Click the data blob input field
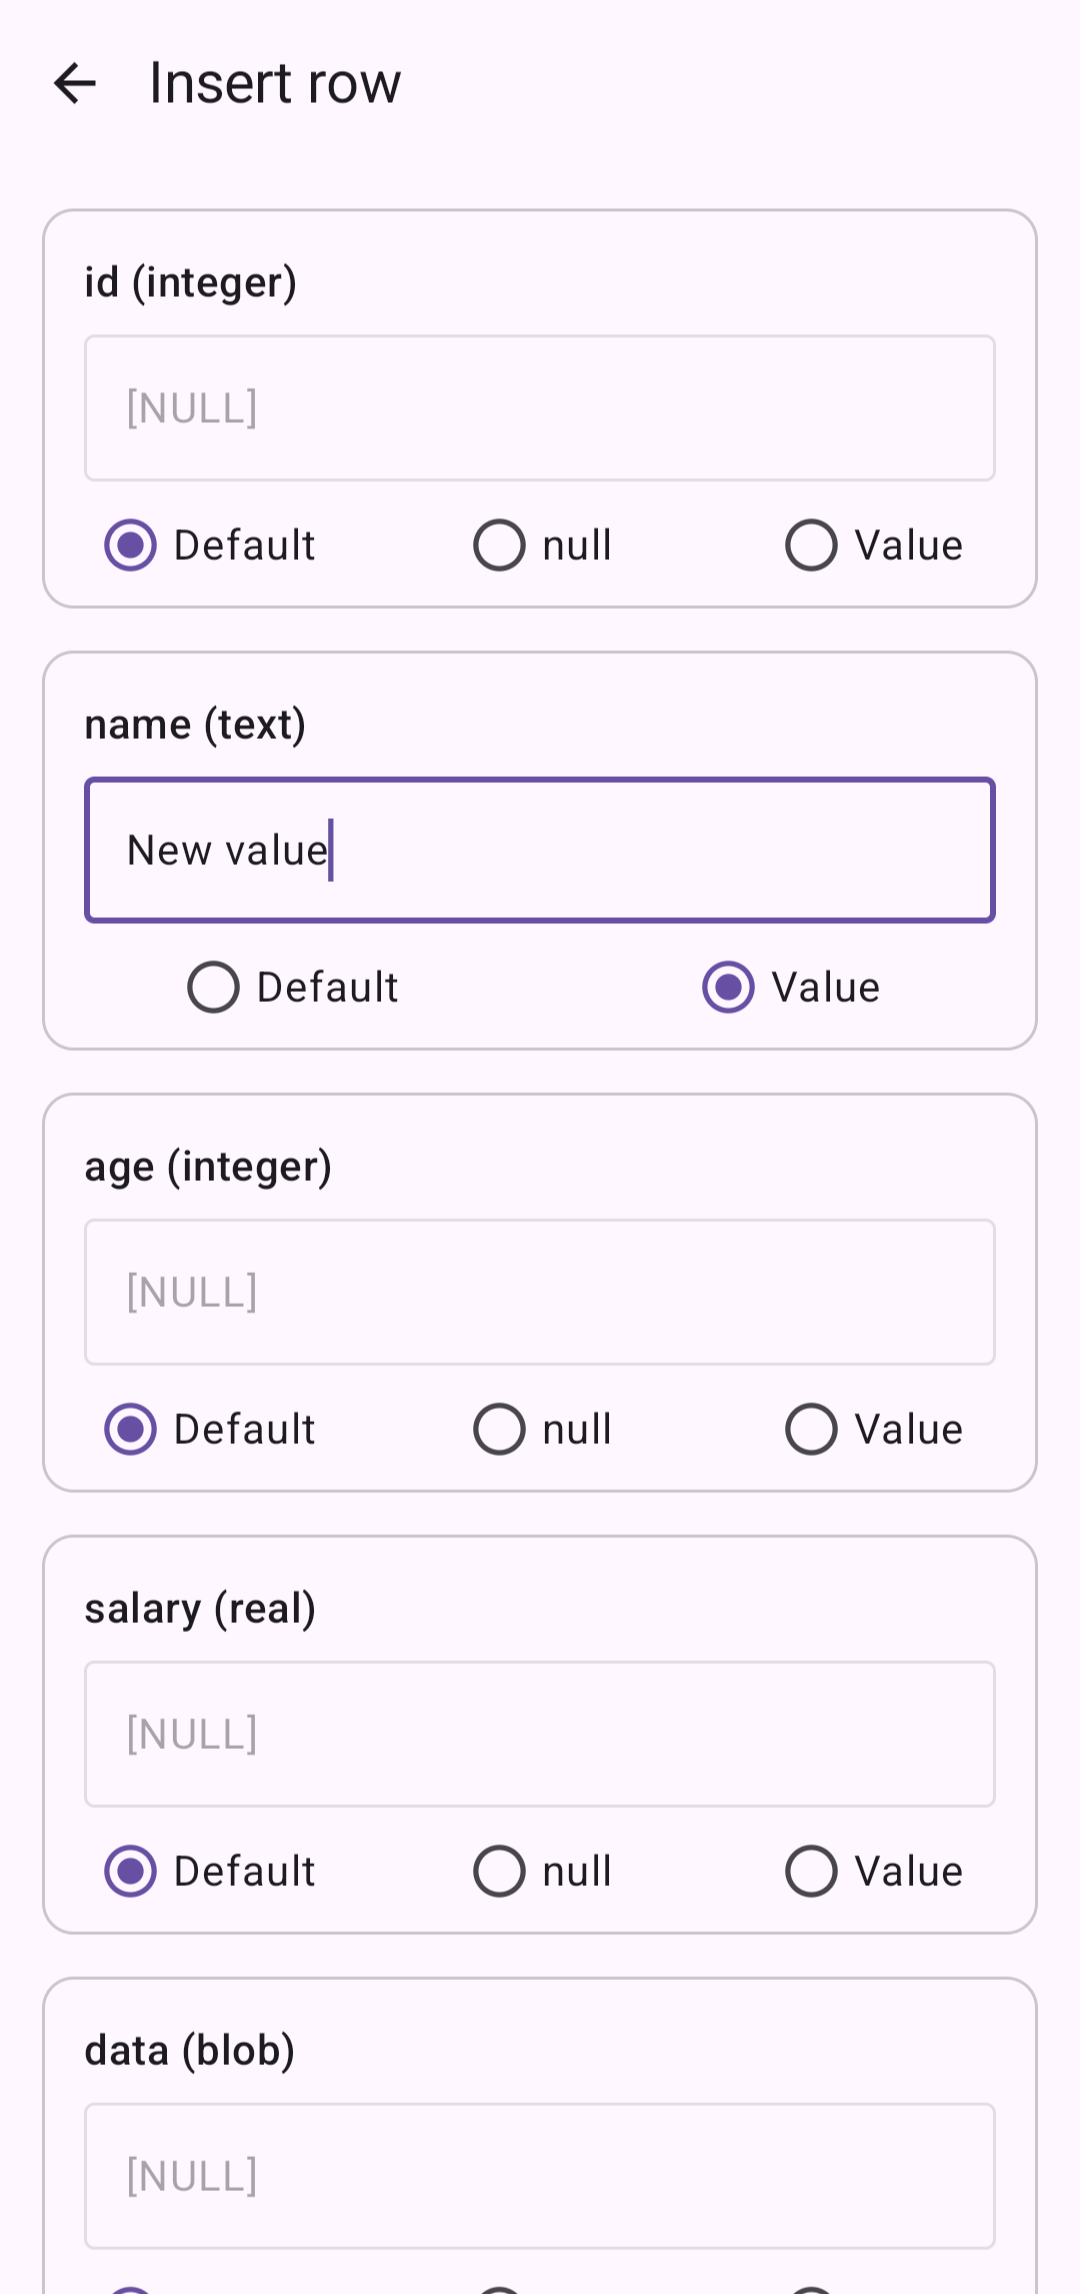 pos(540,2175)
